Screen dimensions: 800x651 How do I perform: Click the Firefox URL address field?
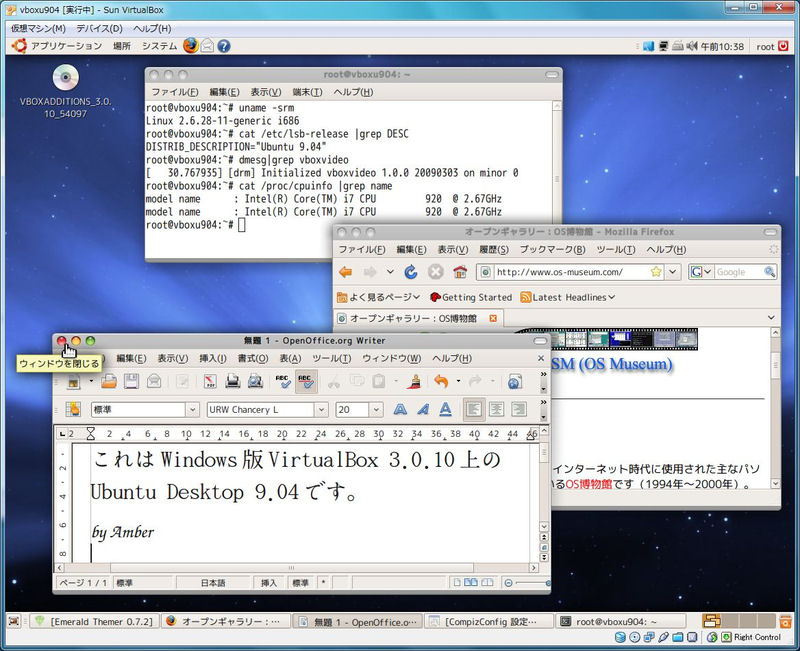click(570, 272)
